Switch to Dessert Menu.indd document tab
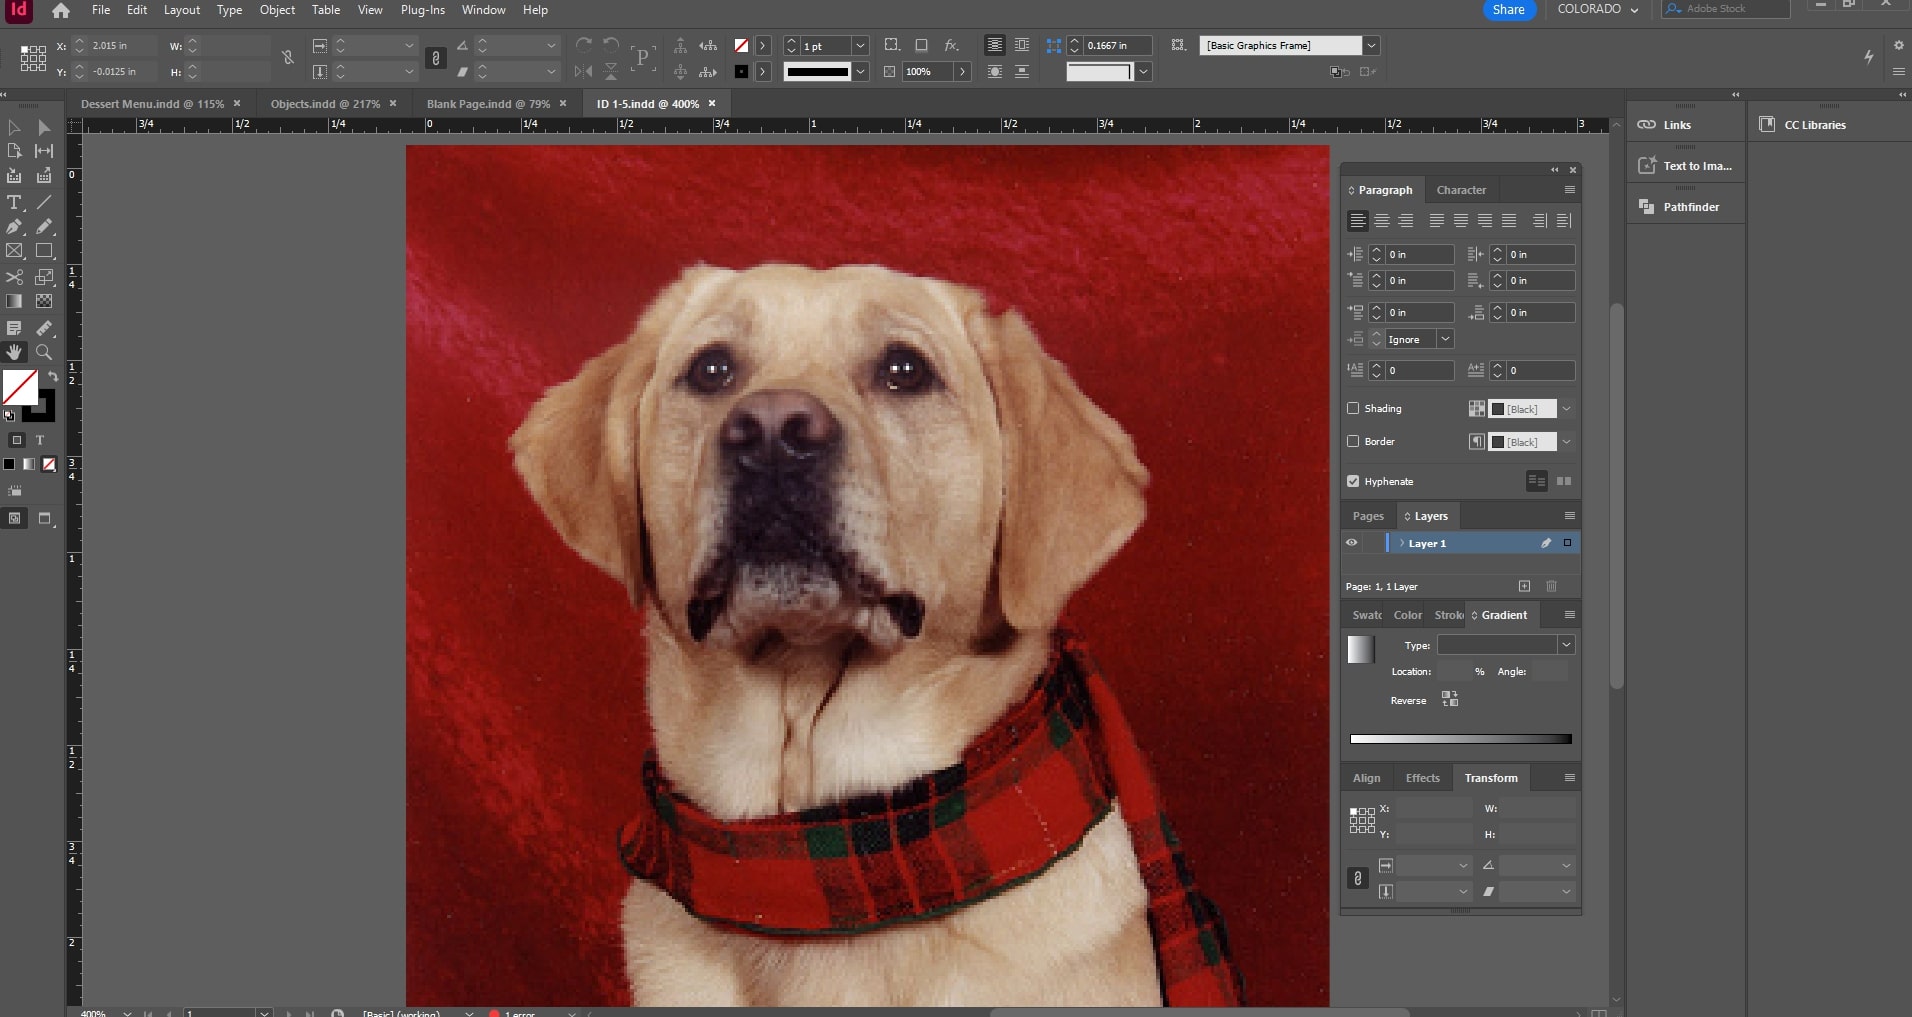The image size is (1912, 1017). pyautogui.click(x=152, y=104)
